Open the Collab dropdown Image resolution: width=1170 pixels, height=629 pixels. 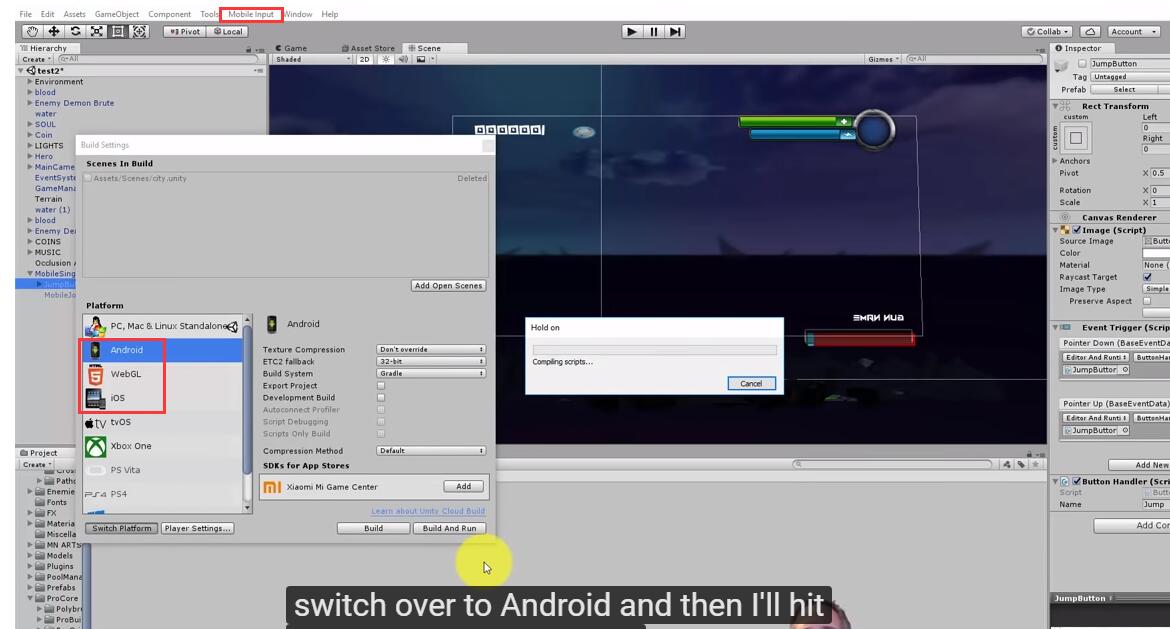pos(1047,31)
